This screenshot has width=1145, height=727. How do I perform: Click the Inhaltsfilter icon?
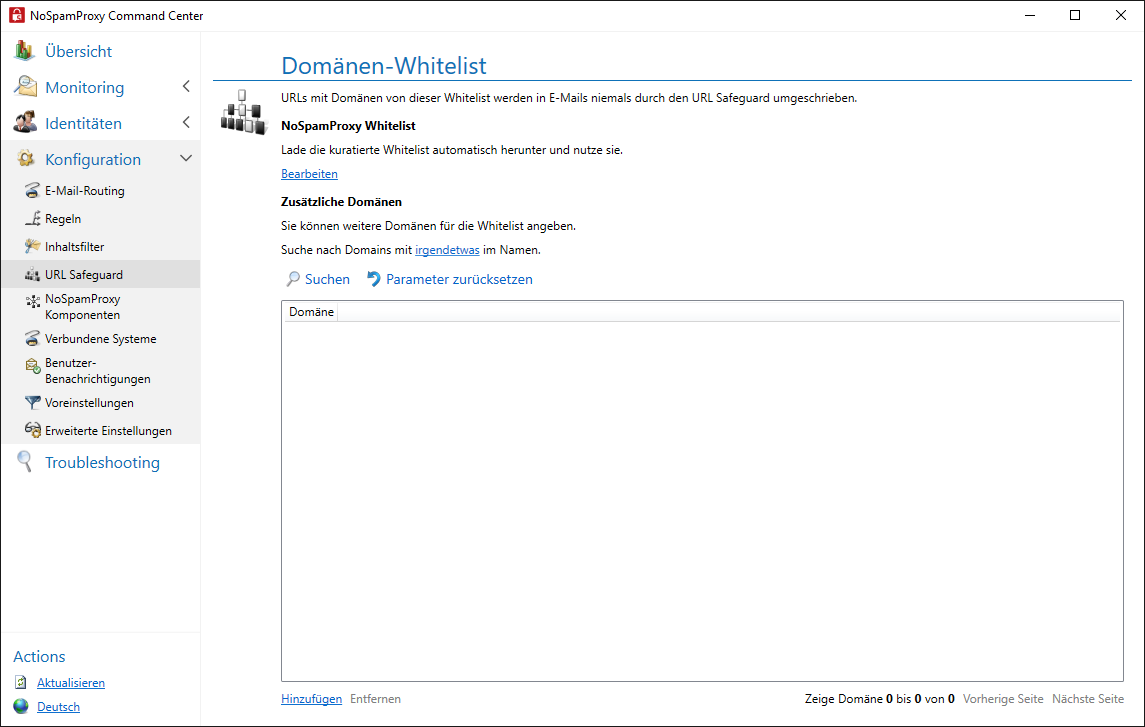click(x=32, y=246)
